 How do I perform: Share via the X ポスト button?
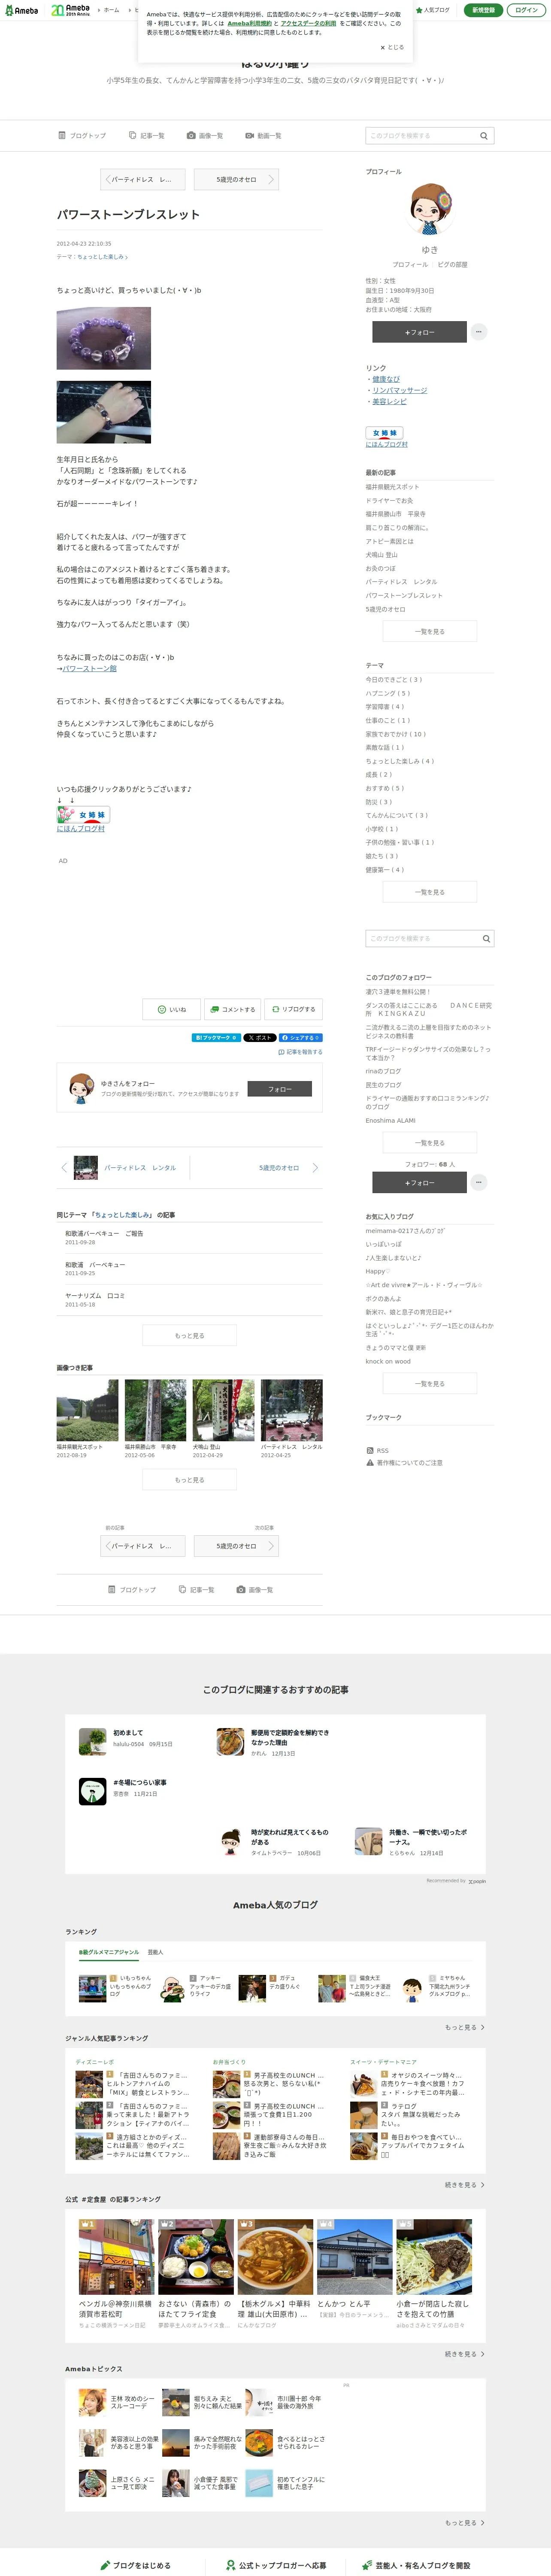coord(260,1038)
